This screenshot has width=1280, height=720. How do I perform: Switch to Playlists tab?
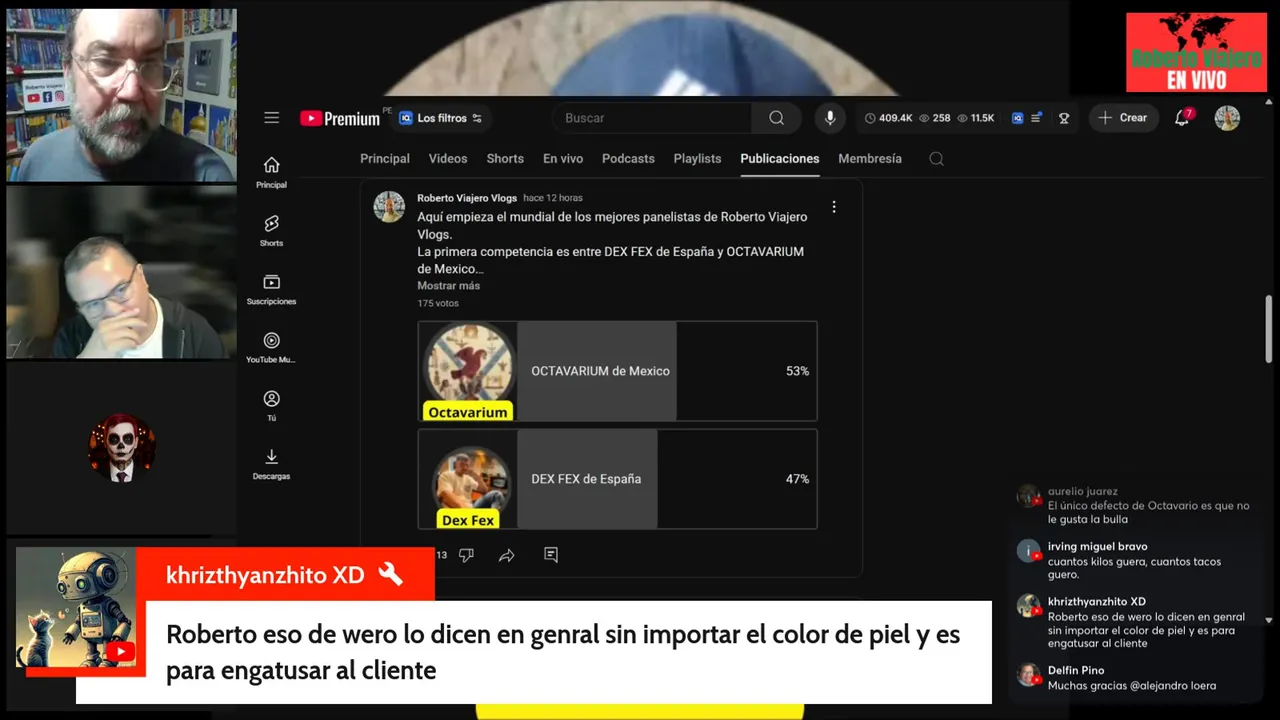tap(697, 159)
